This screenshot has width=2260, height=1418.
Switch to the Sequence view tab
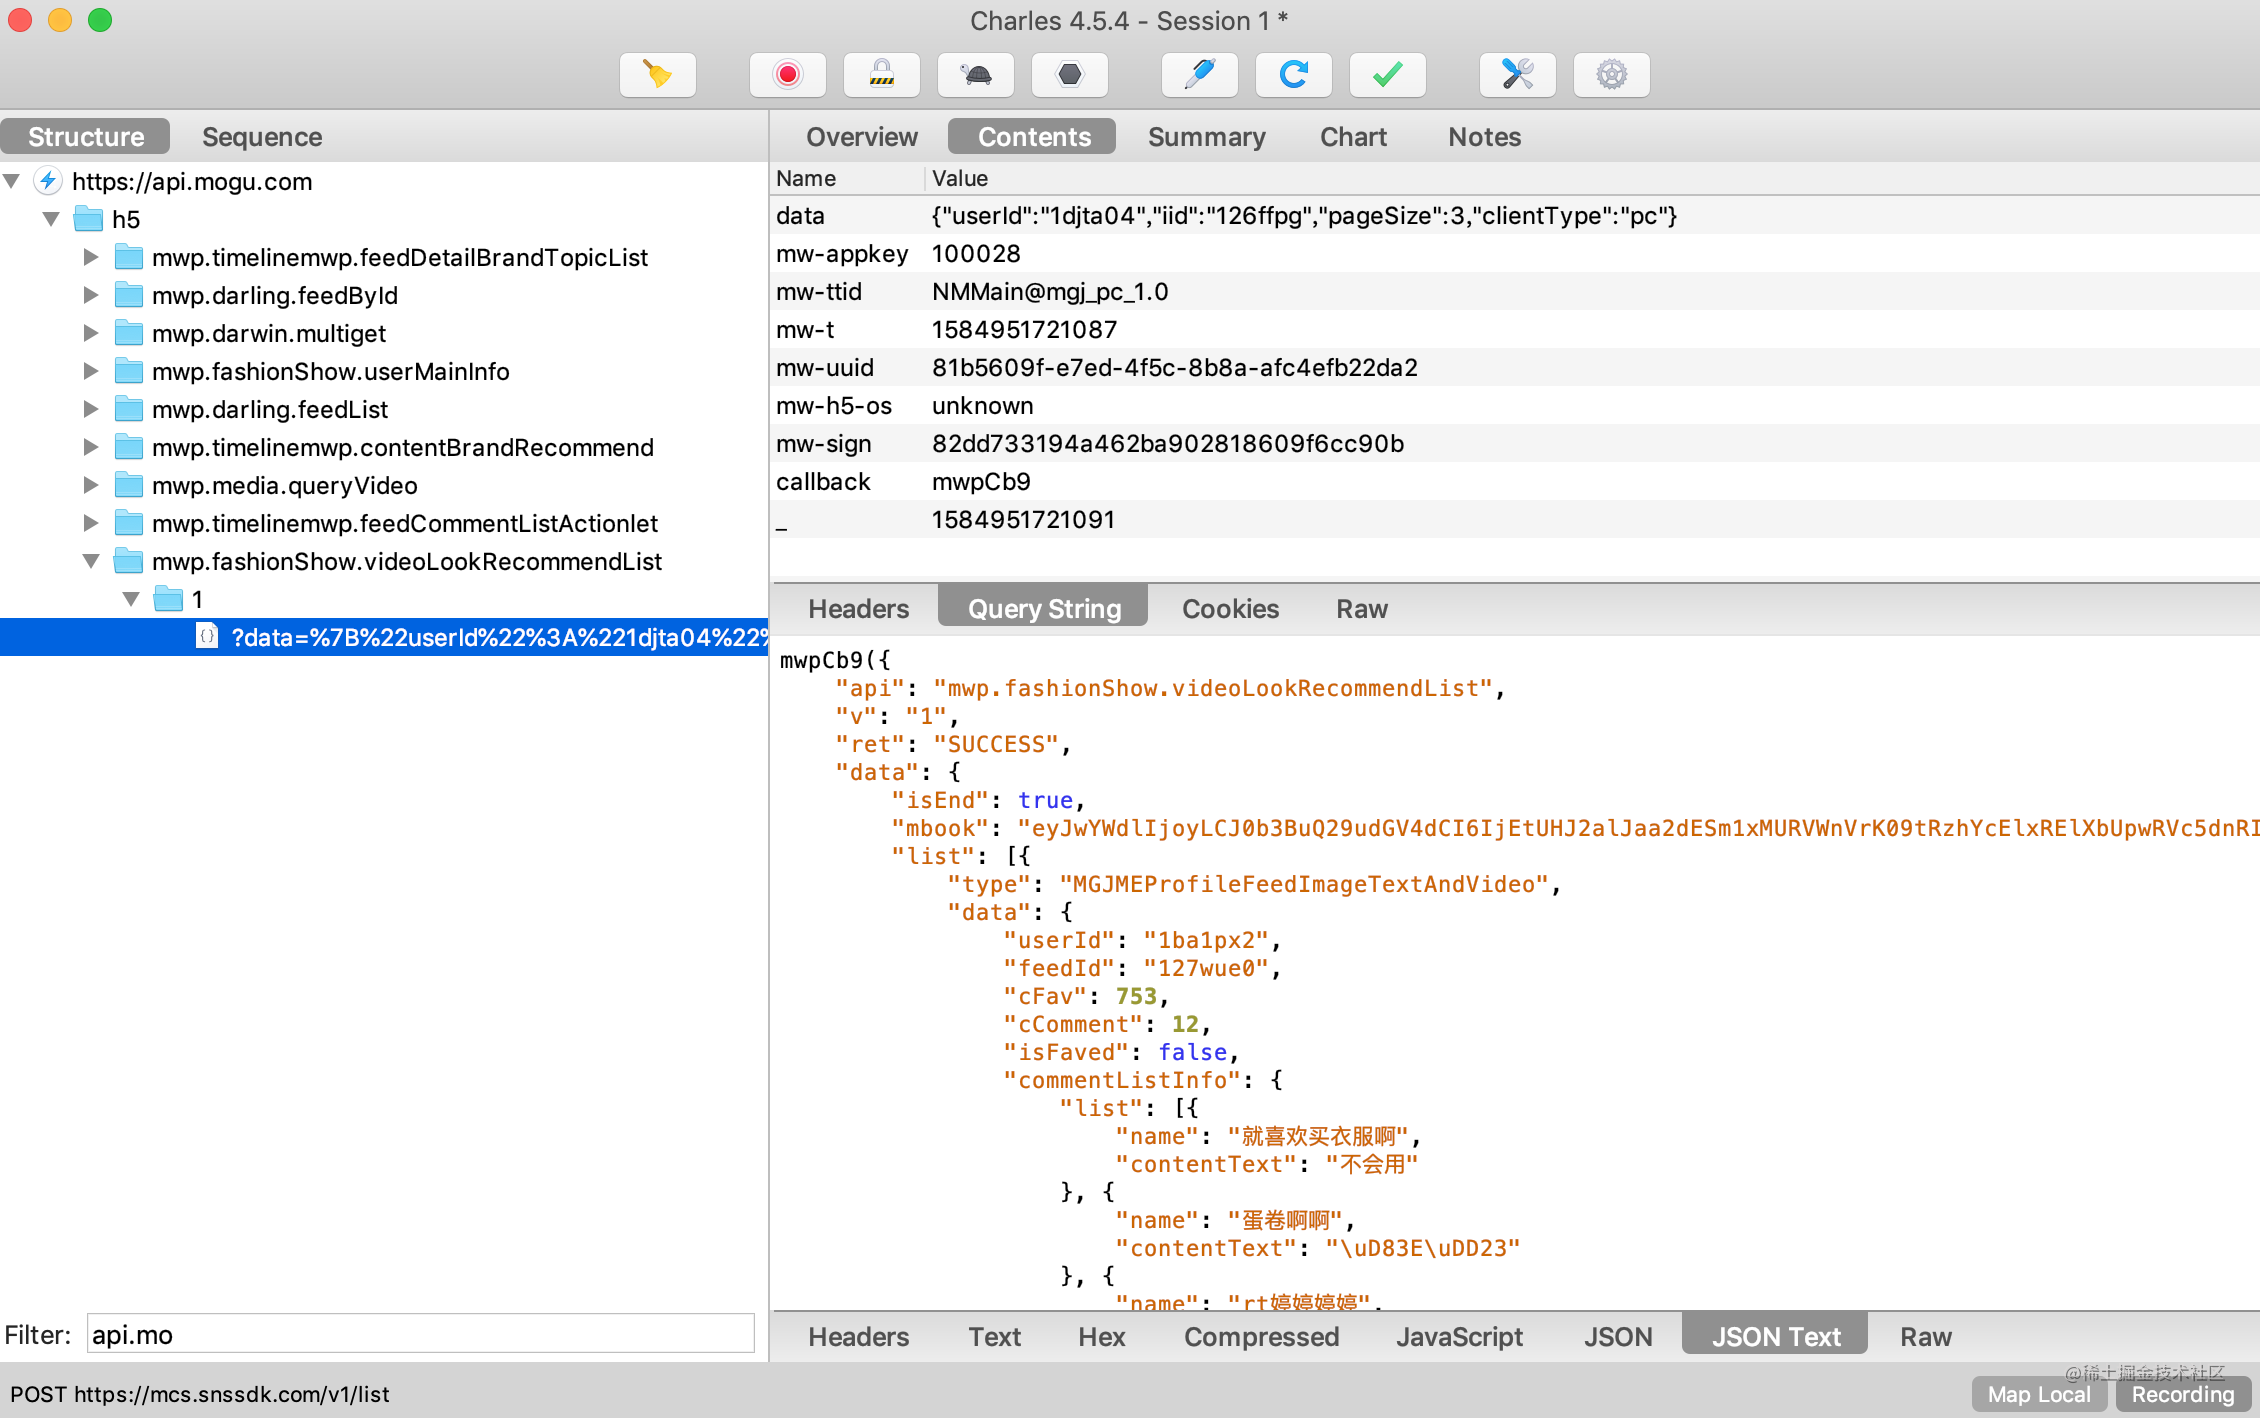pyautogui.click(x=262, y=136)
